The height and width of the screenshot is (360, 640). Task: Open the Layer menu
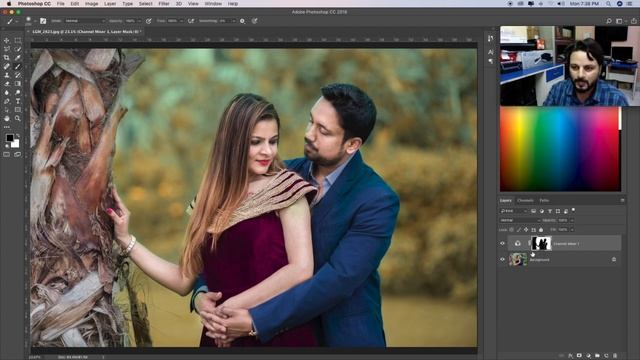click(110, 4)
